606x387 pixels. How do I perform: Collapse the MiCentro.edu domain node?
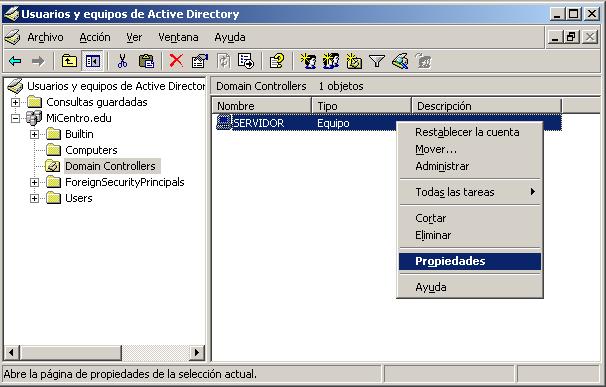15,118
